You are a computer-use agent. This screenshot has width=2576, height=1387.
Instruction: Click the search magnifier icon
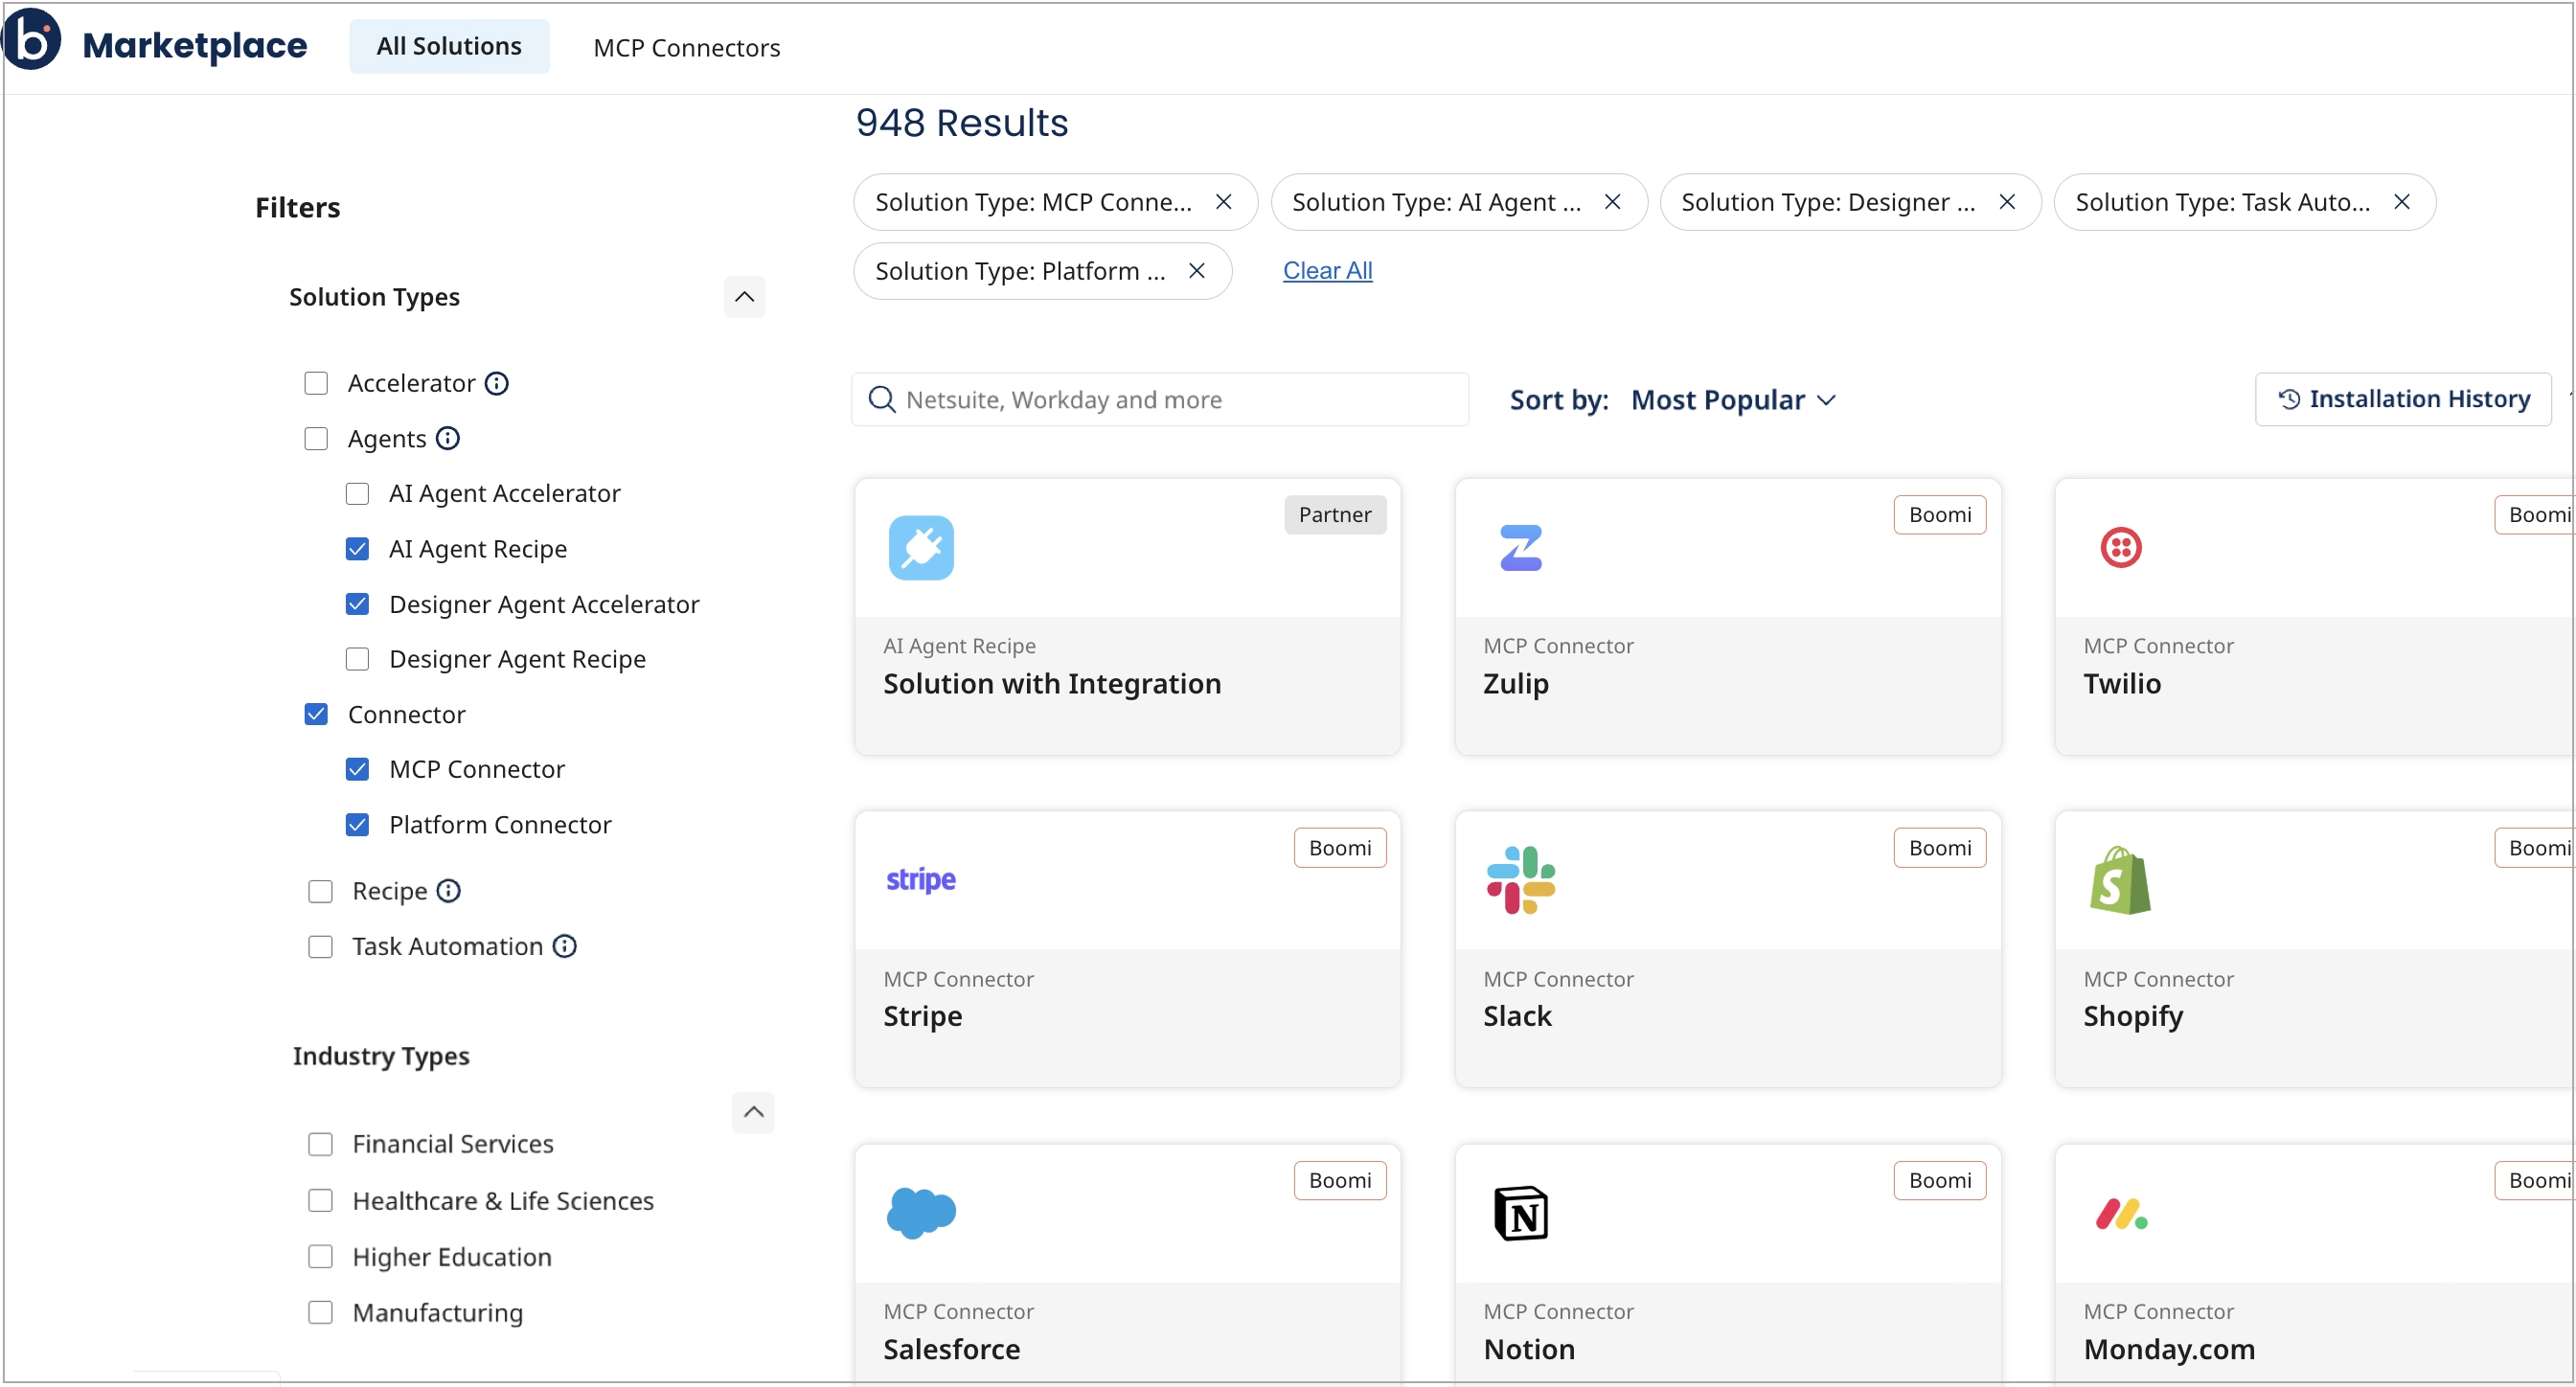coord(881,400)
